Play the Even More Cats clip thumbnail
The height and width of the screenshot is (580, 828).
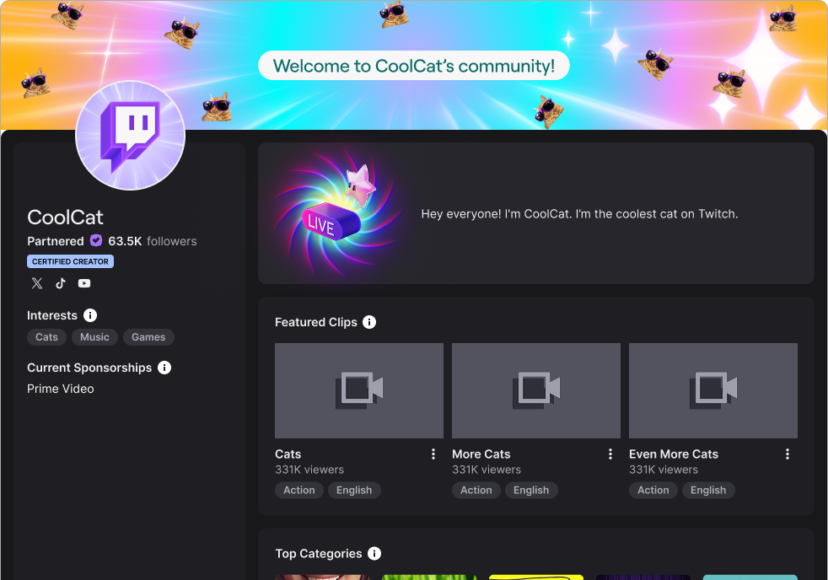pos(713,390)
